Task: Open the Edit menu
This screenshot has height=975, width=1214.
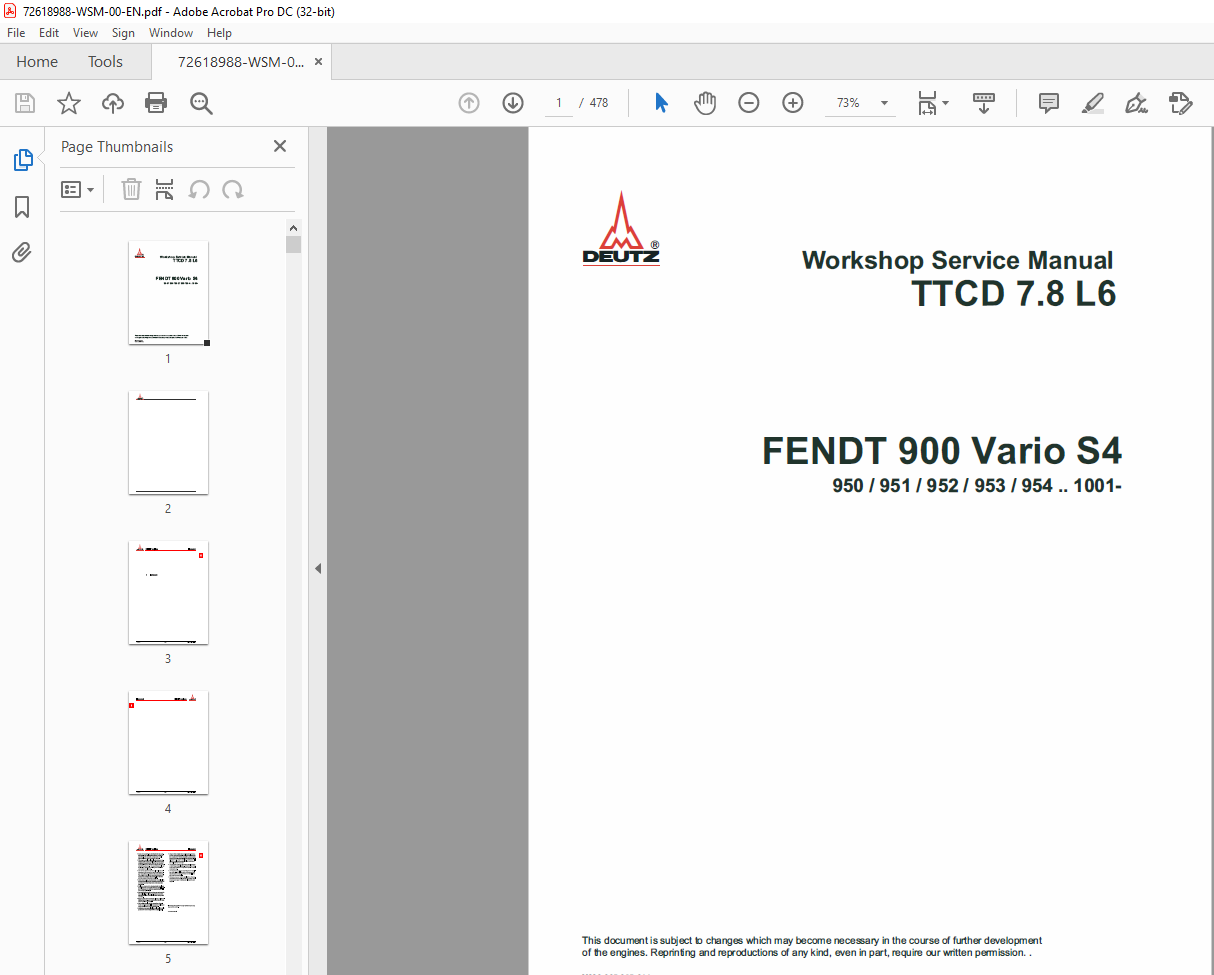Action: point(49,33)
